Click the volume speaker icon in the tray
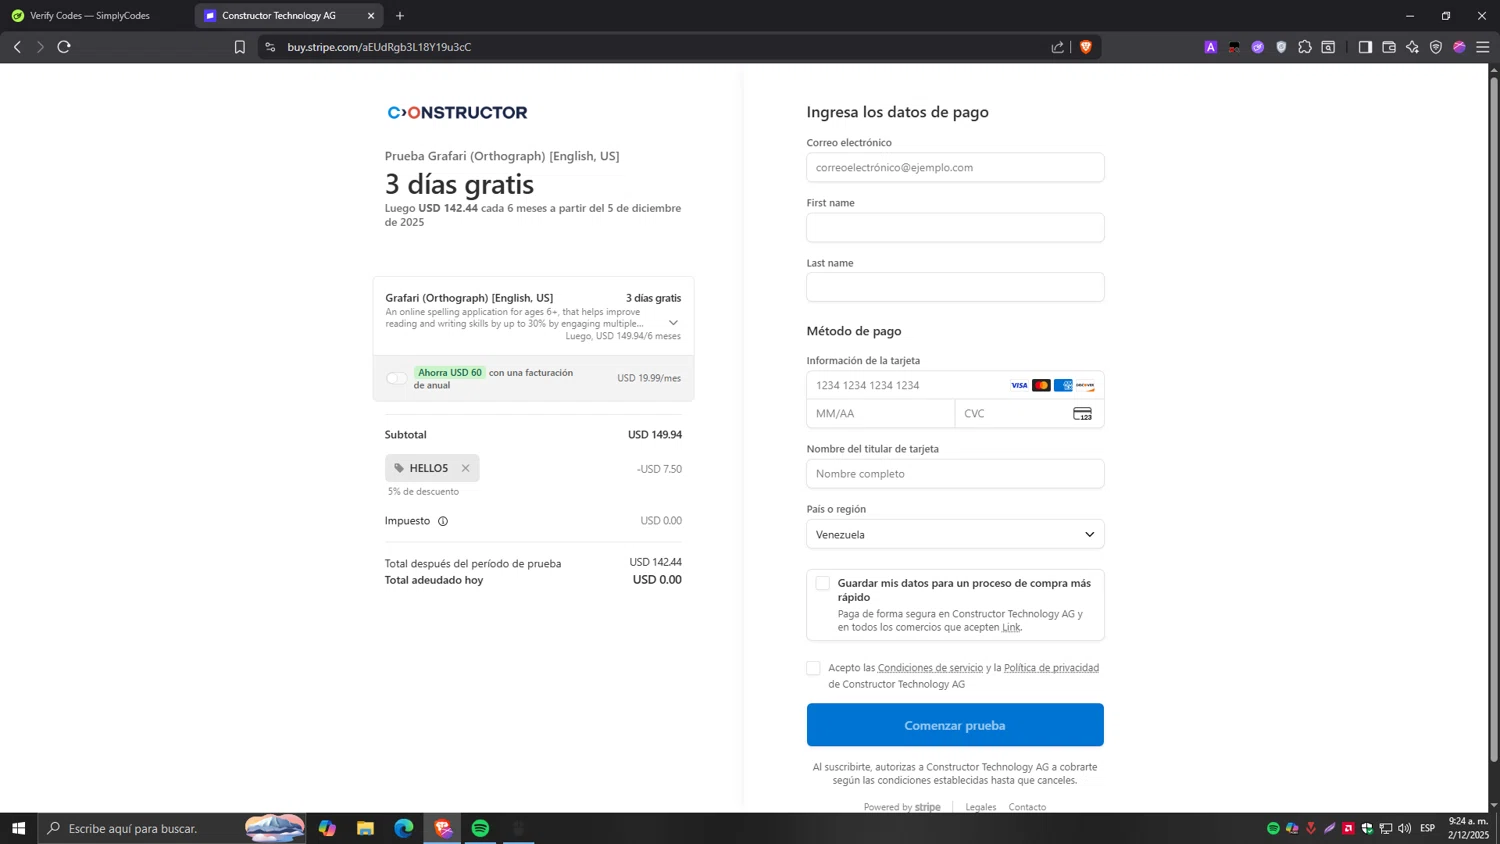Viewport: 1500px width, 844px height. [x=1405, y=828]
